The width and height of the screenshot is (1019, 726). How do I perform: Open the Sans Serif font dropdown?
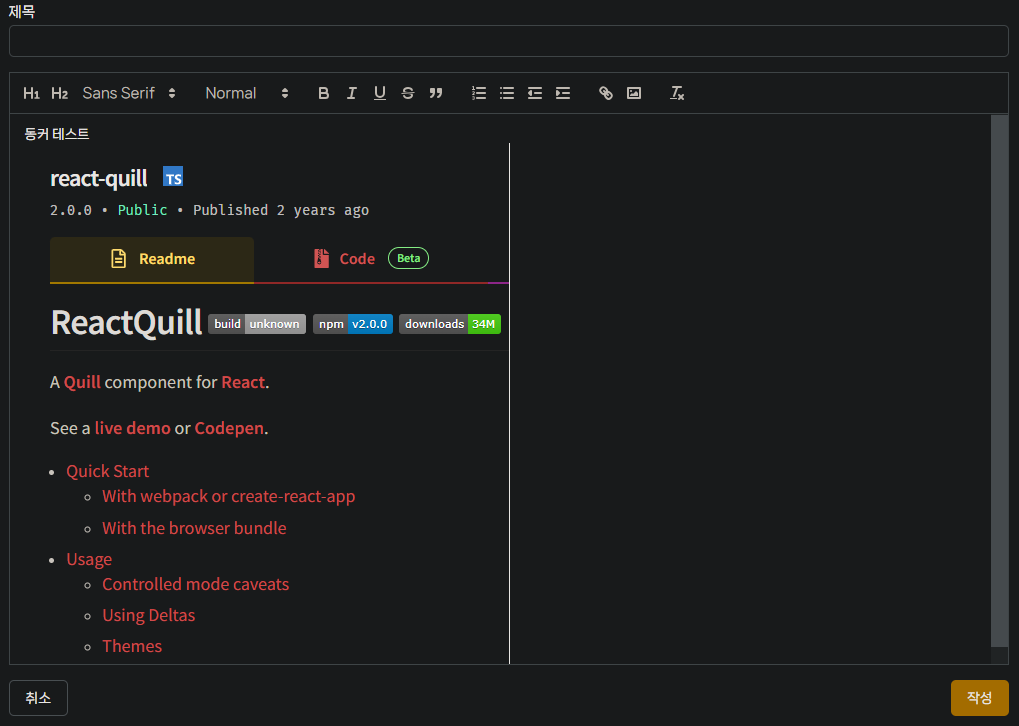pos(129,94)
